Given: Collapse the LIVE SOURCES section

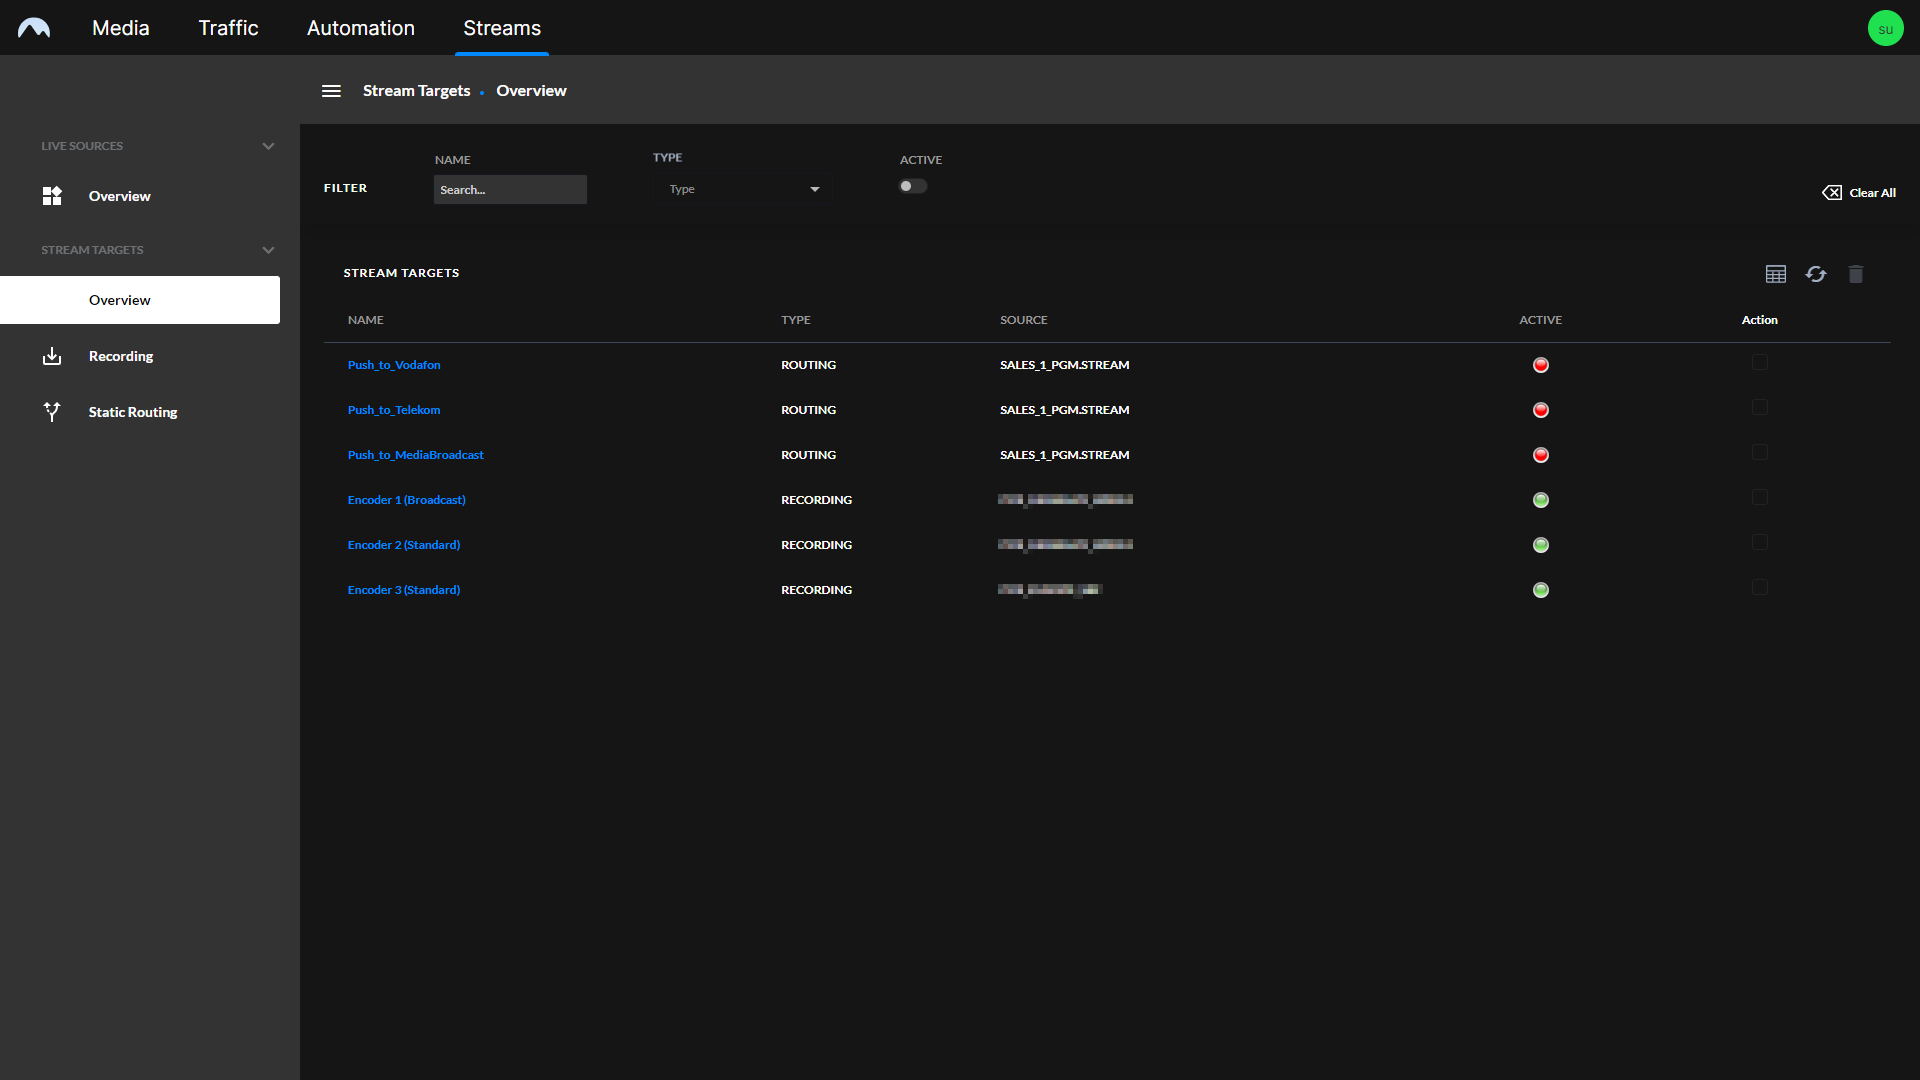Looking at the screenshot, I should point(268,145).
